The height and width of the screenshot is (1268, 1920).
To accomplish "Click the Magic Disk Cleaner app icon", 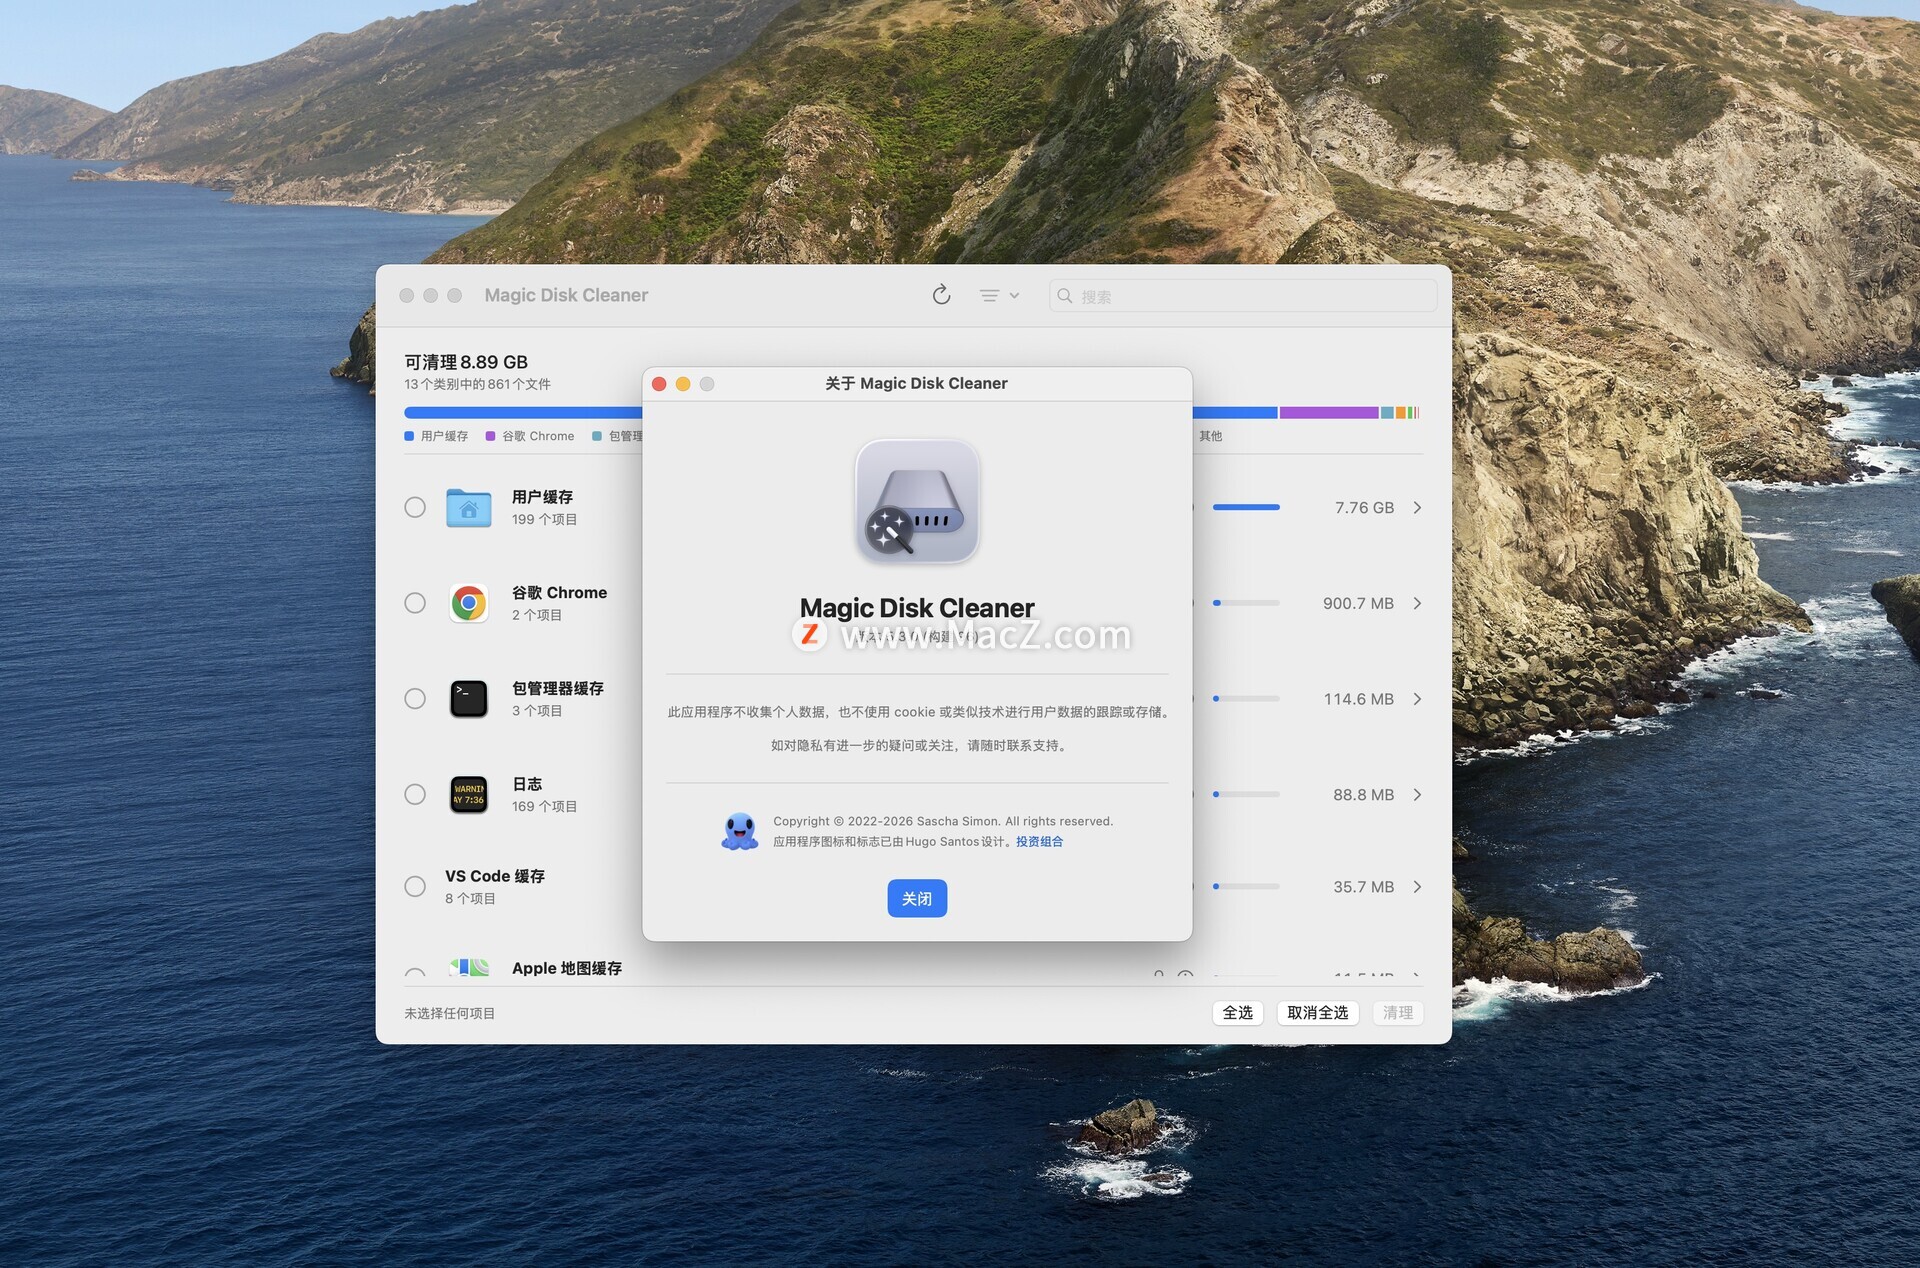I will (917, 502).
